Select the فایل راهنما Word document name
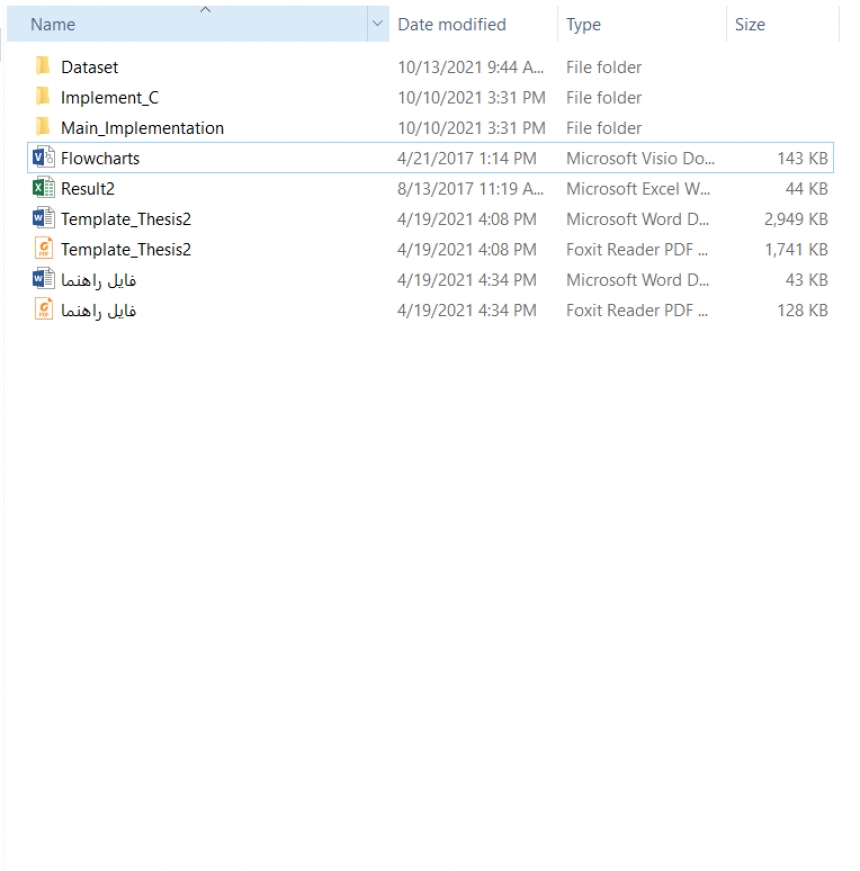 (98, 280)
